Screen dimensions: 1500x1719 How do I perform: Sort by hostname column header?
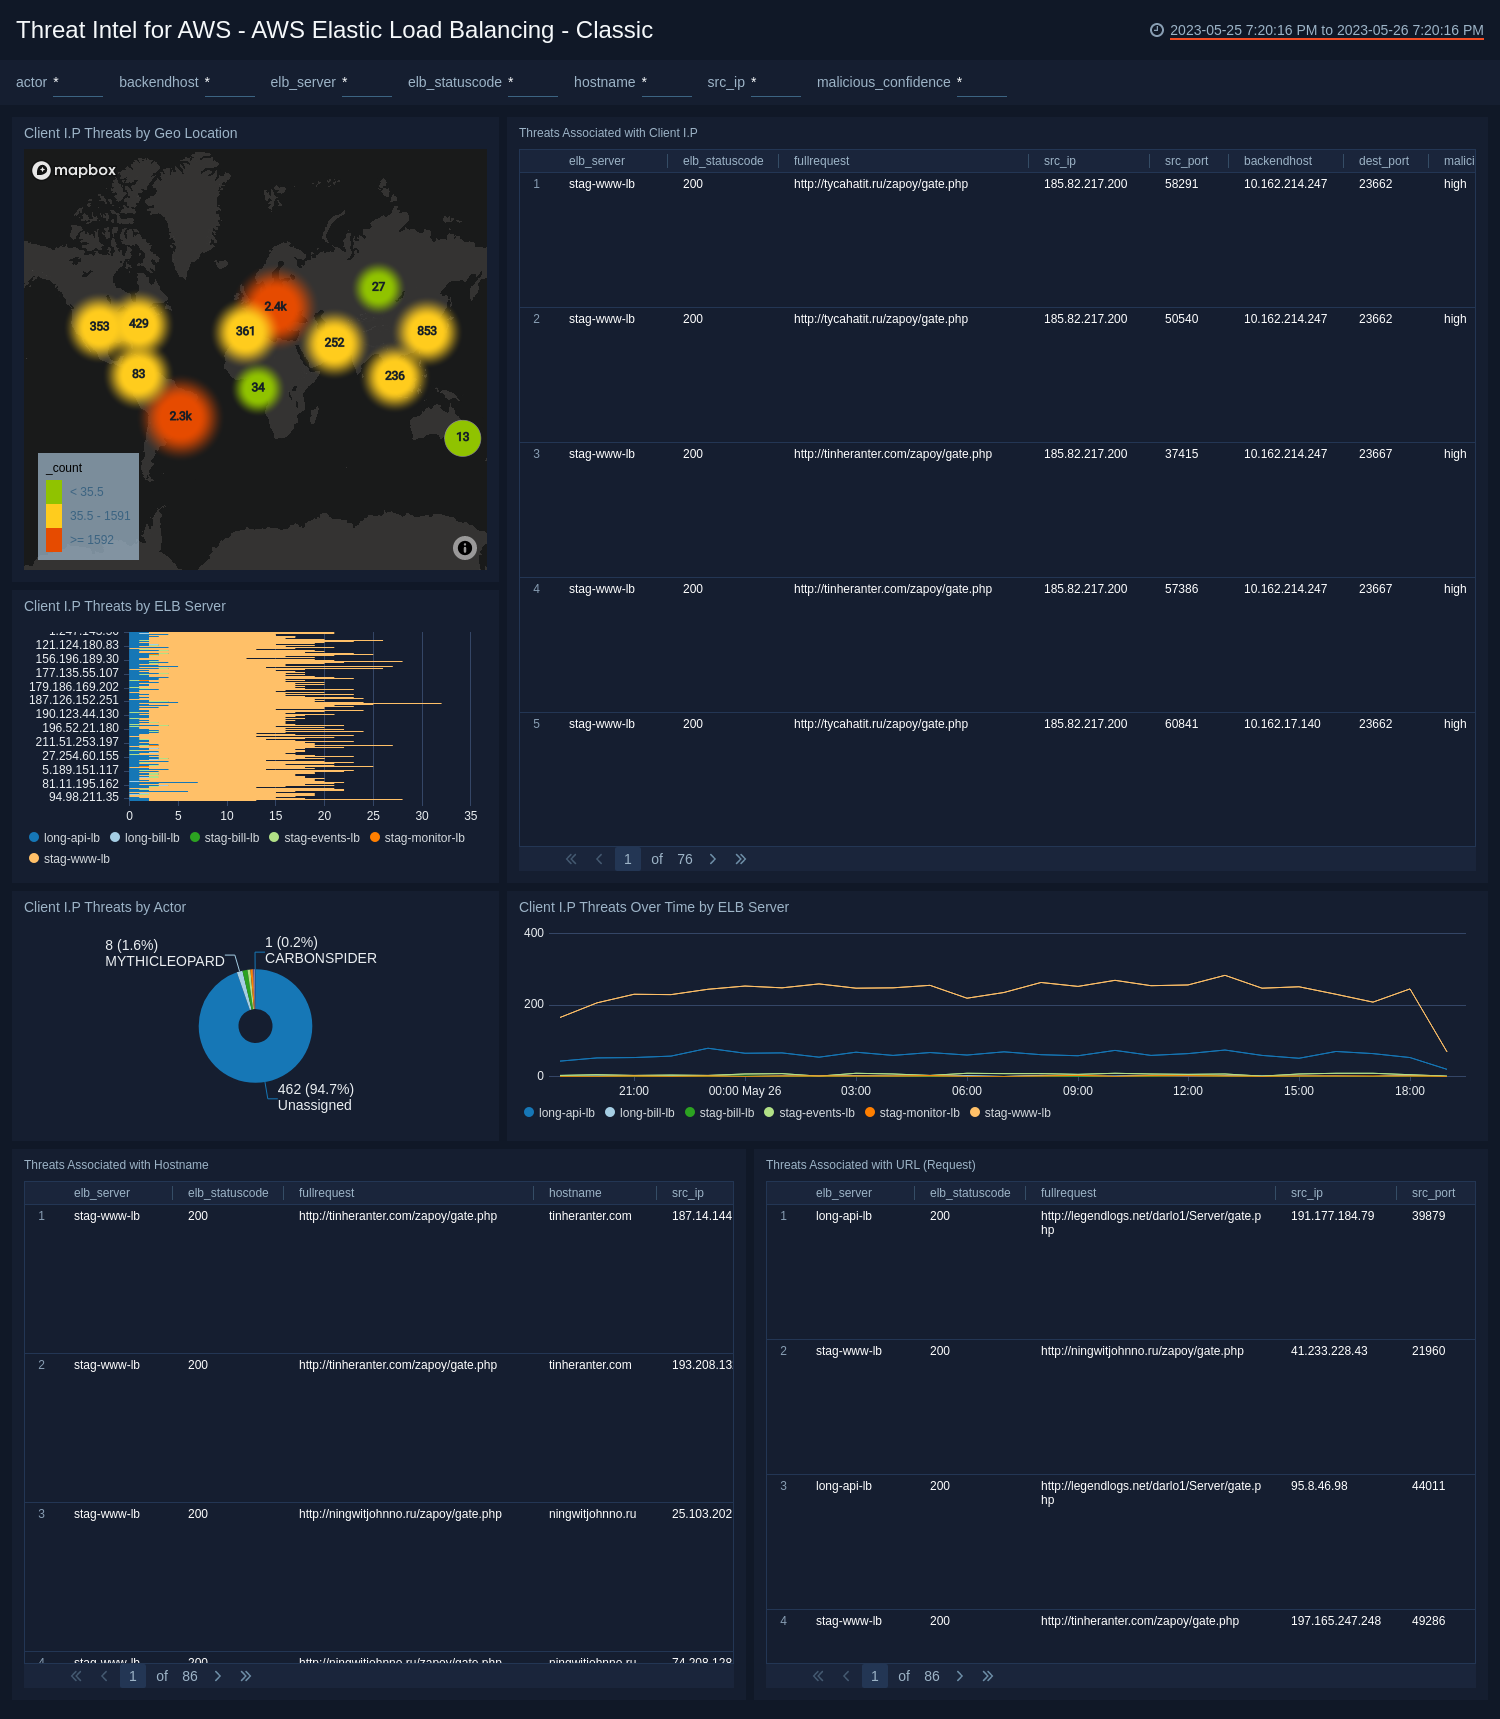pos(575,1193)
